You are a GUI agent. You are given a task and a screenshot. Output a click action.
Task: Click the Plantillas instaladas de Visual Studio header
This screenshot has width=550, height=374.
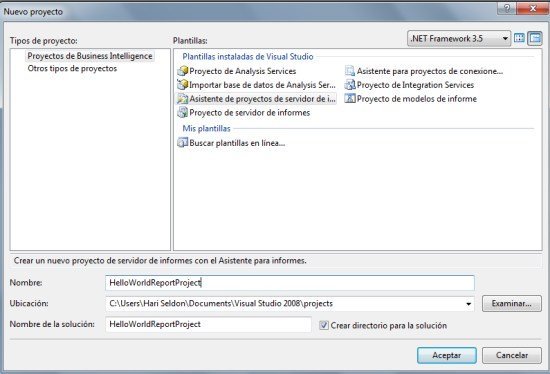pos(248,56)
